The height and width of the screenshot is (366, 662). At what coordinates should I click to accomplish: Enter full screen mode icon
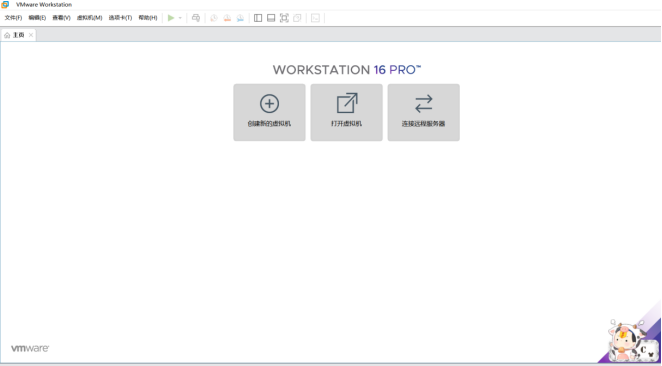pyautogui.click(x=284, y=18)
